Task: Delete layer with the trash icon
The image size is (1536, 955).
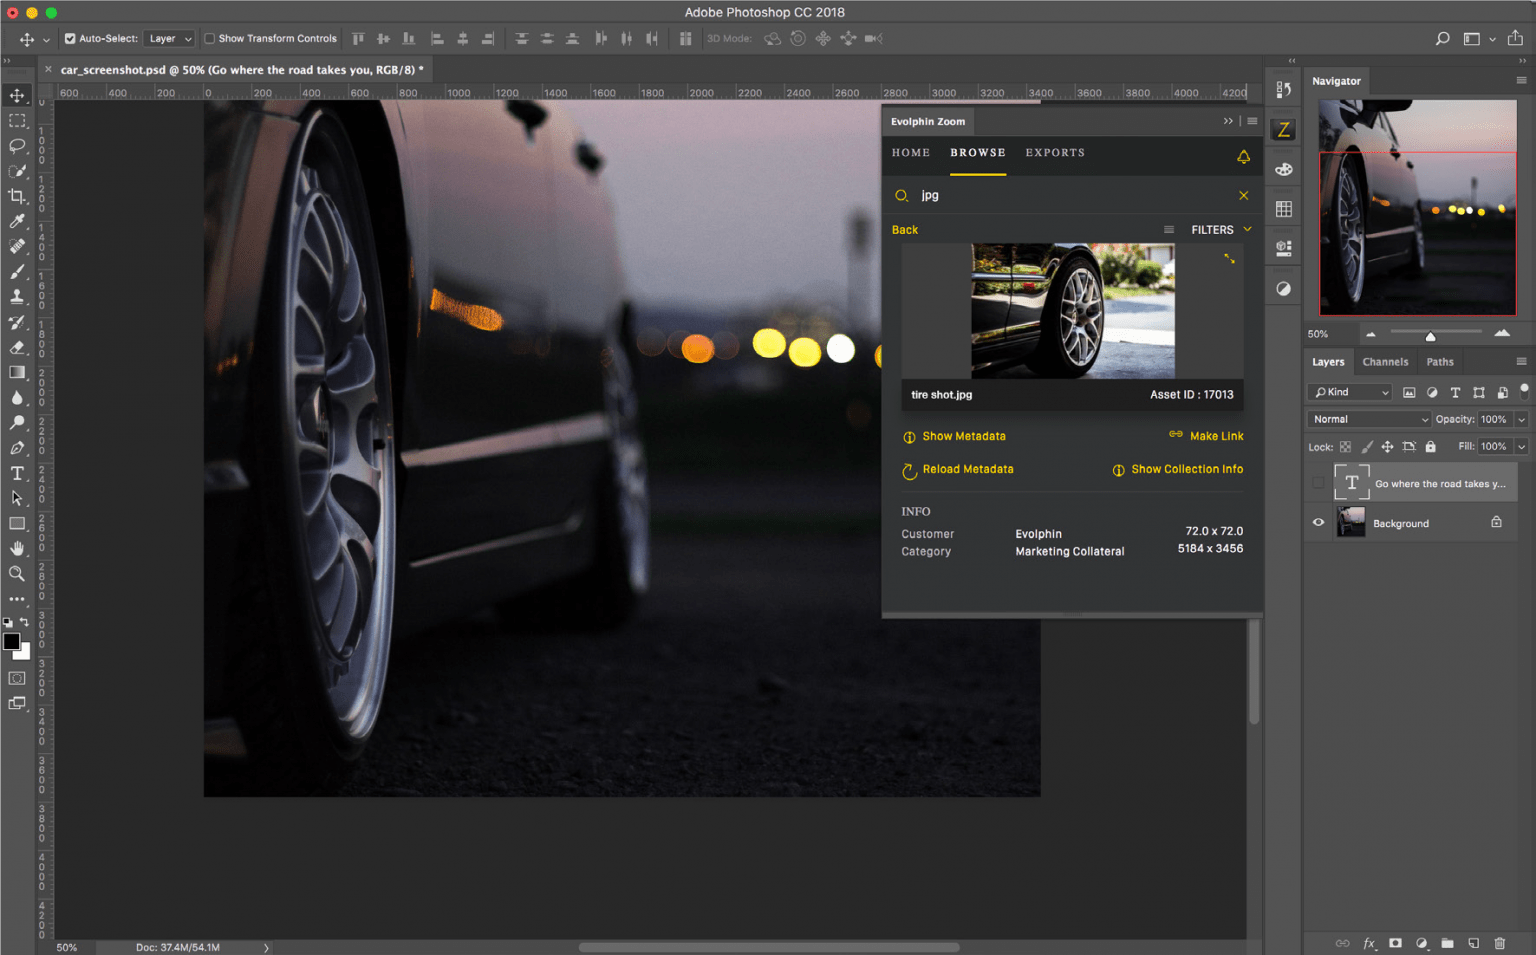Action: [1499, 943]
